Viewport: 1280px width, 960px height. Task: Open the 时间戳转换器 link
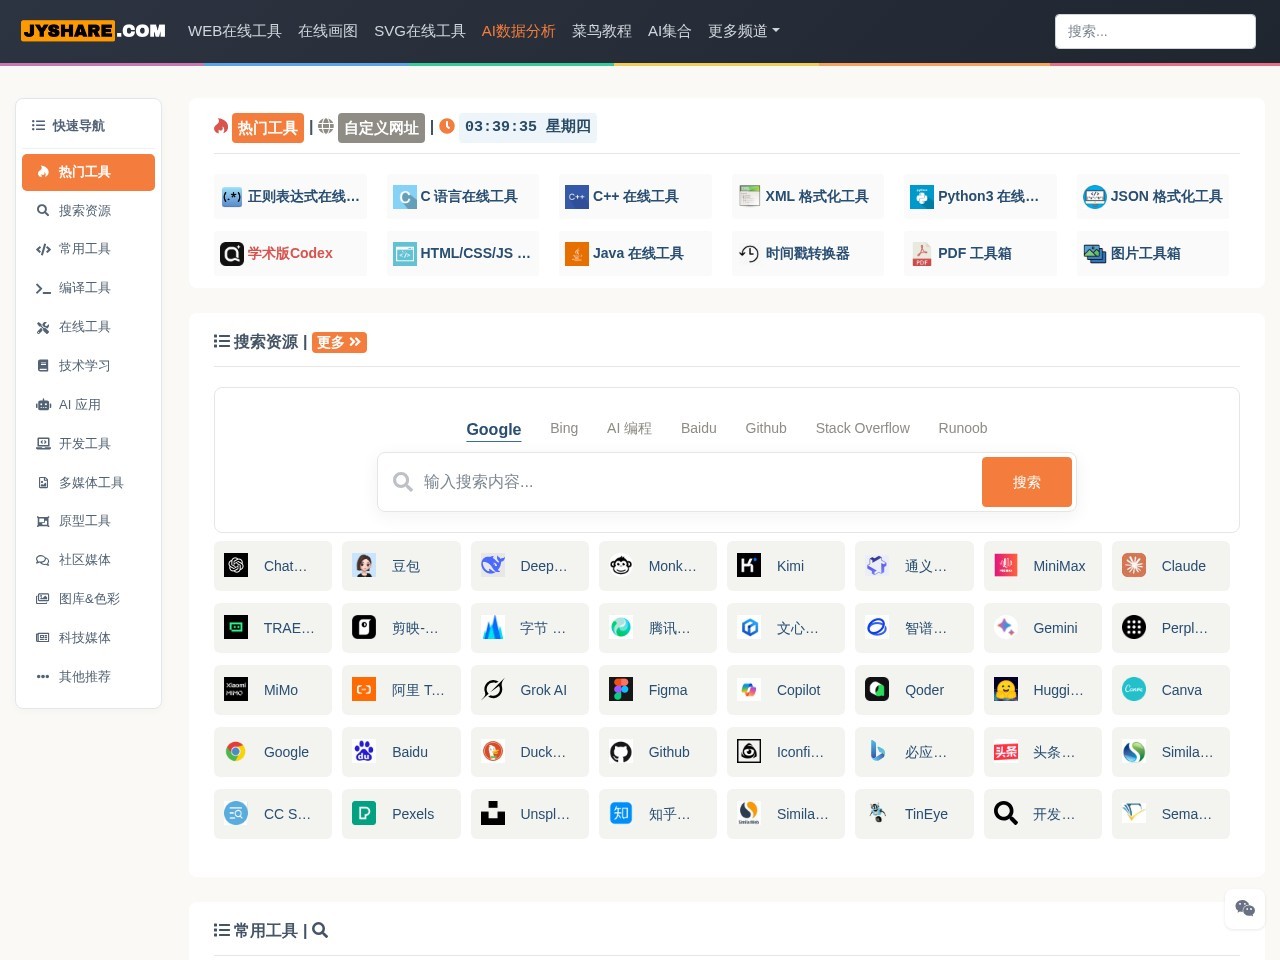808,253
